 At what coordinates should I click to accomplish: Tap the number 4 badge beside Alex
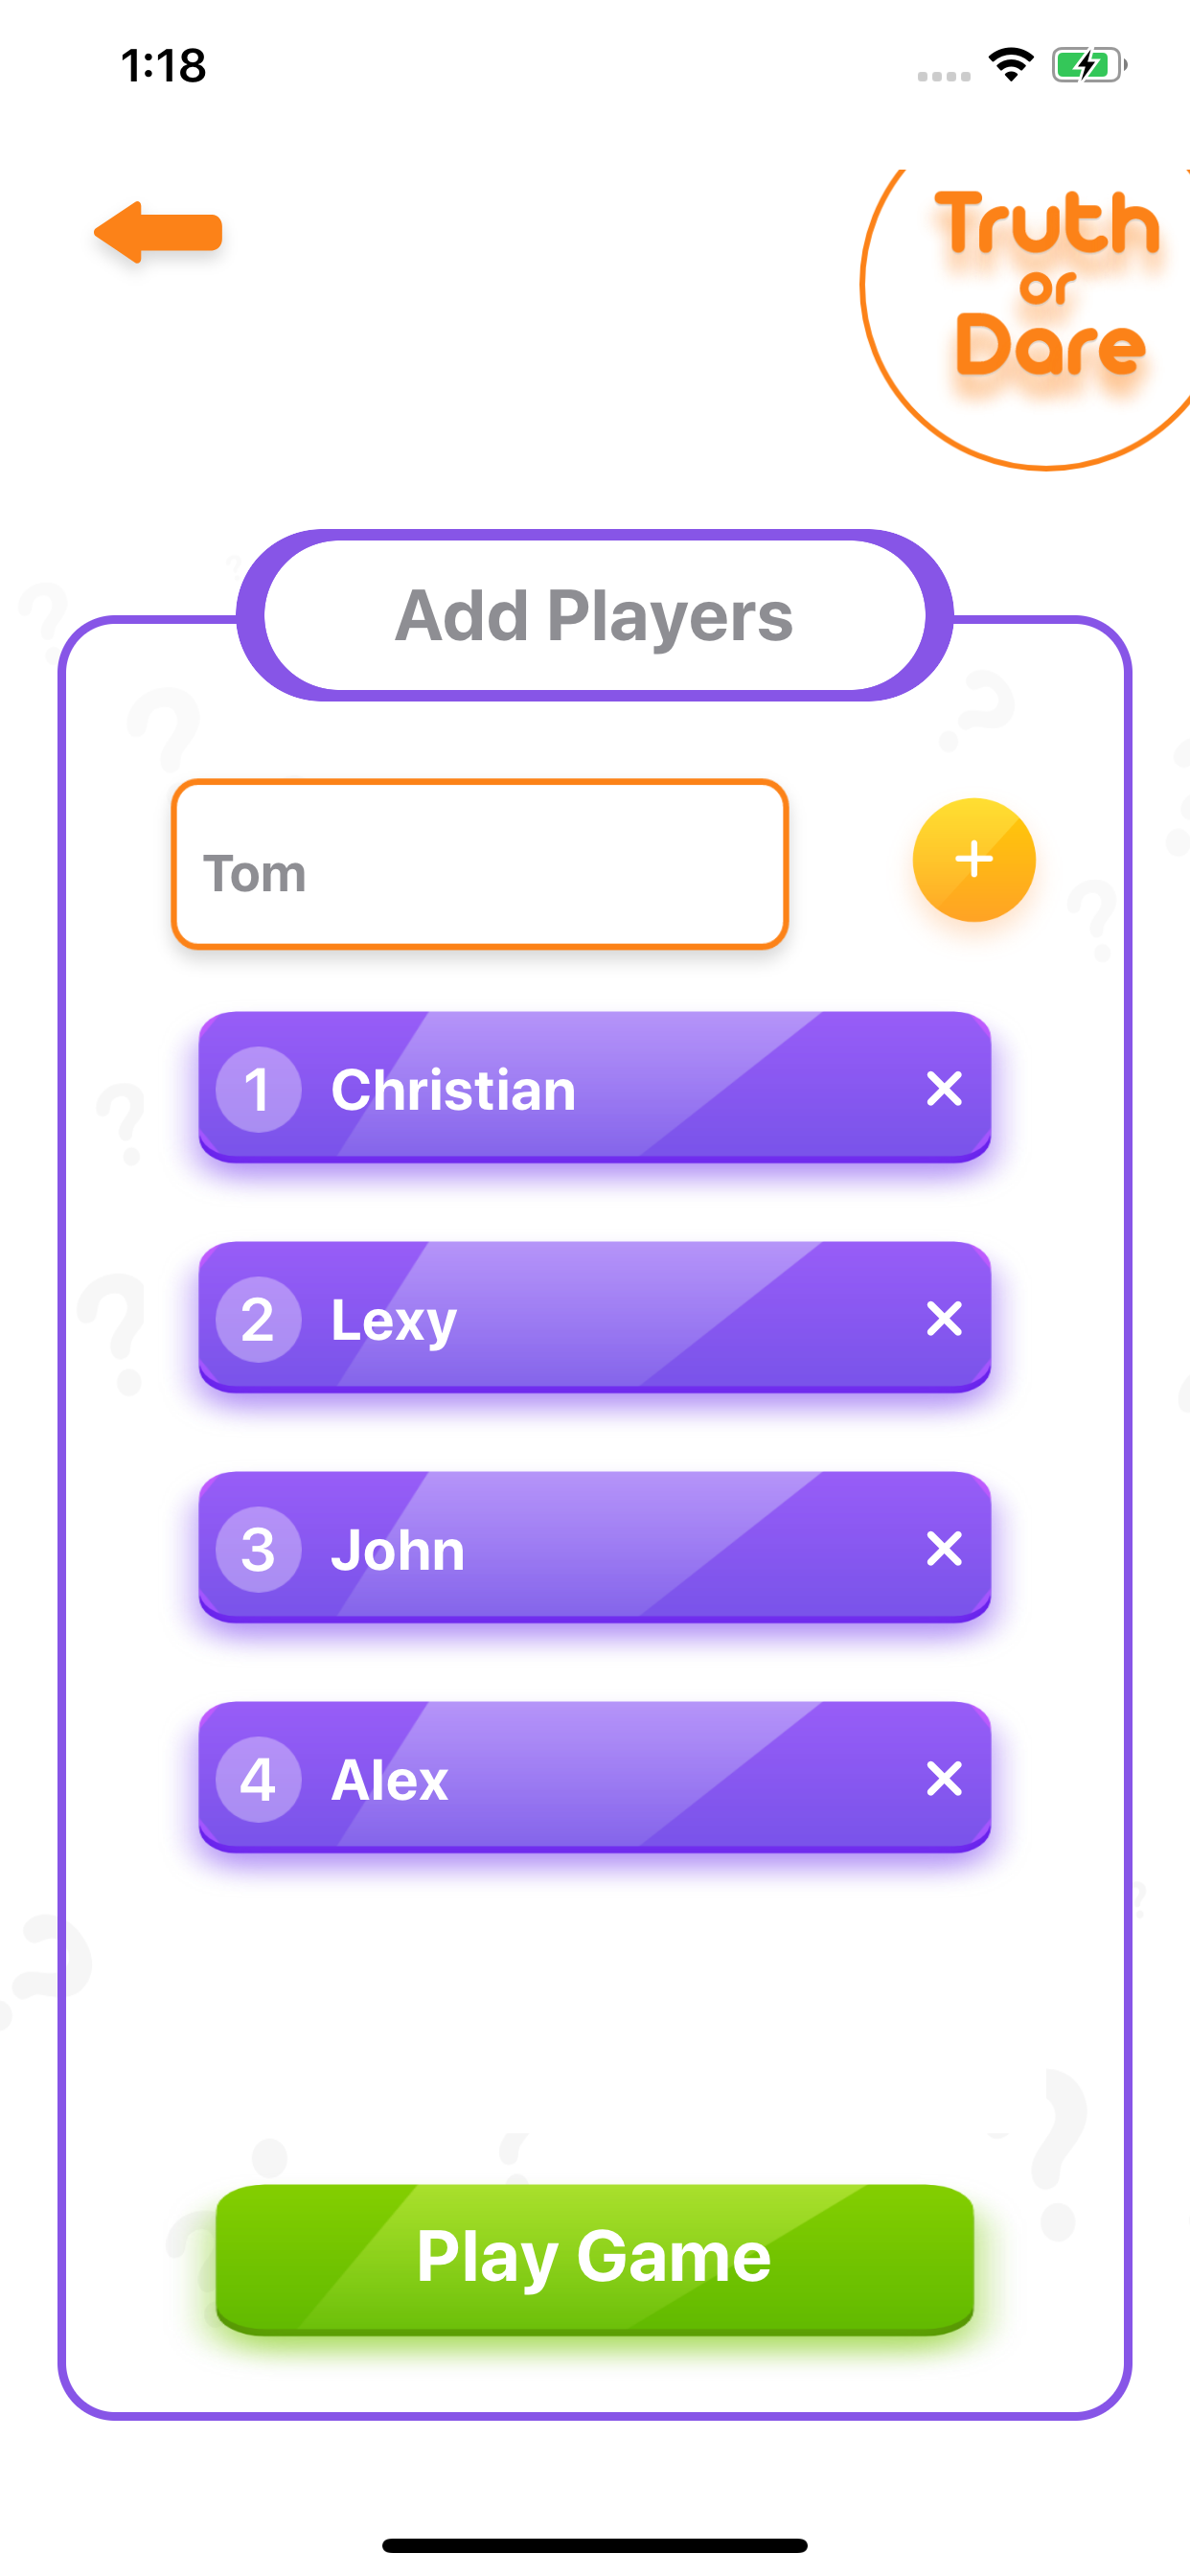tap(258, 1779)
